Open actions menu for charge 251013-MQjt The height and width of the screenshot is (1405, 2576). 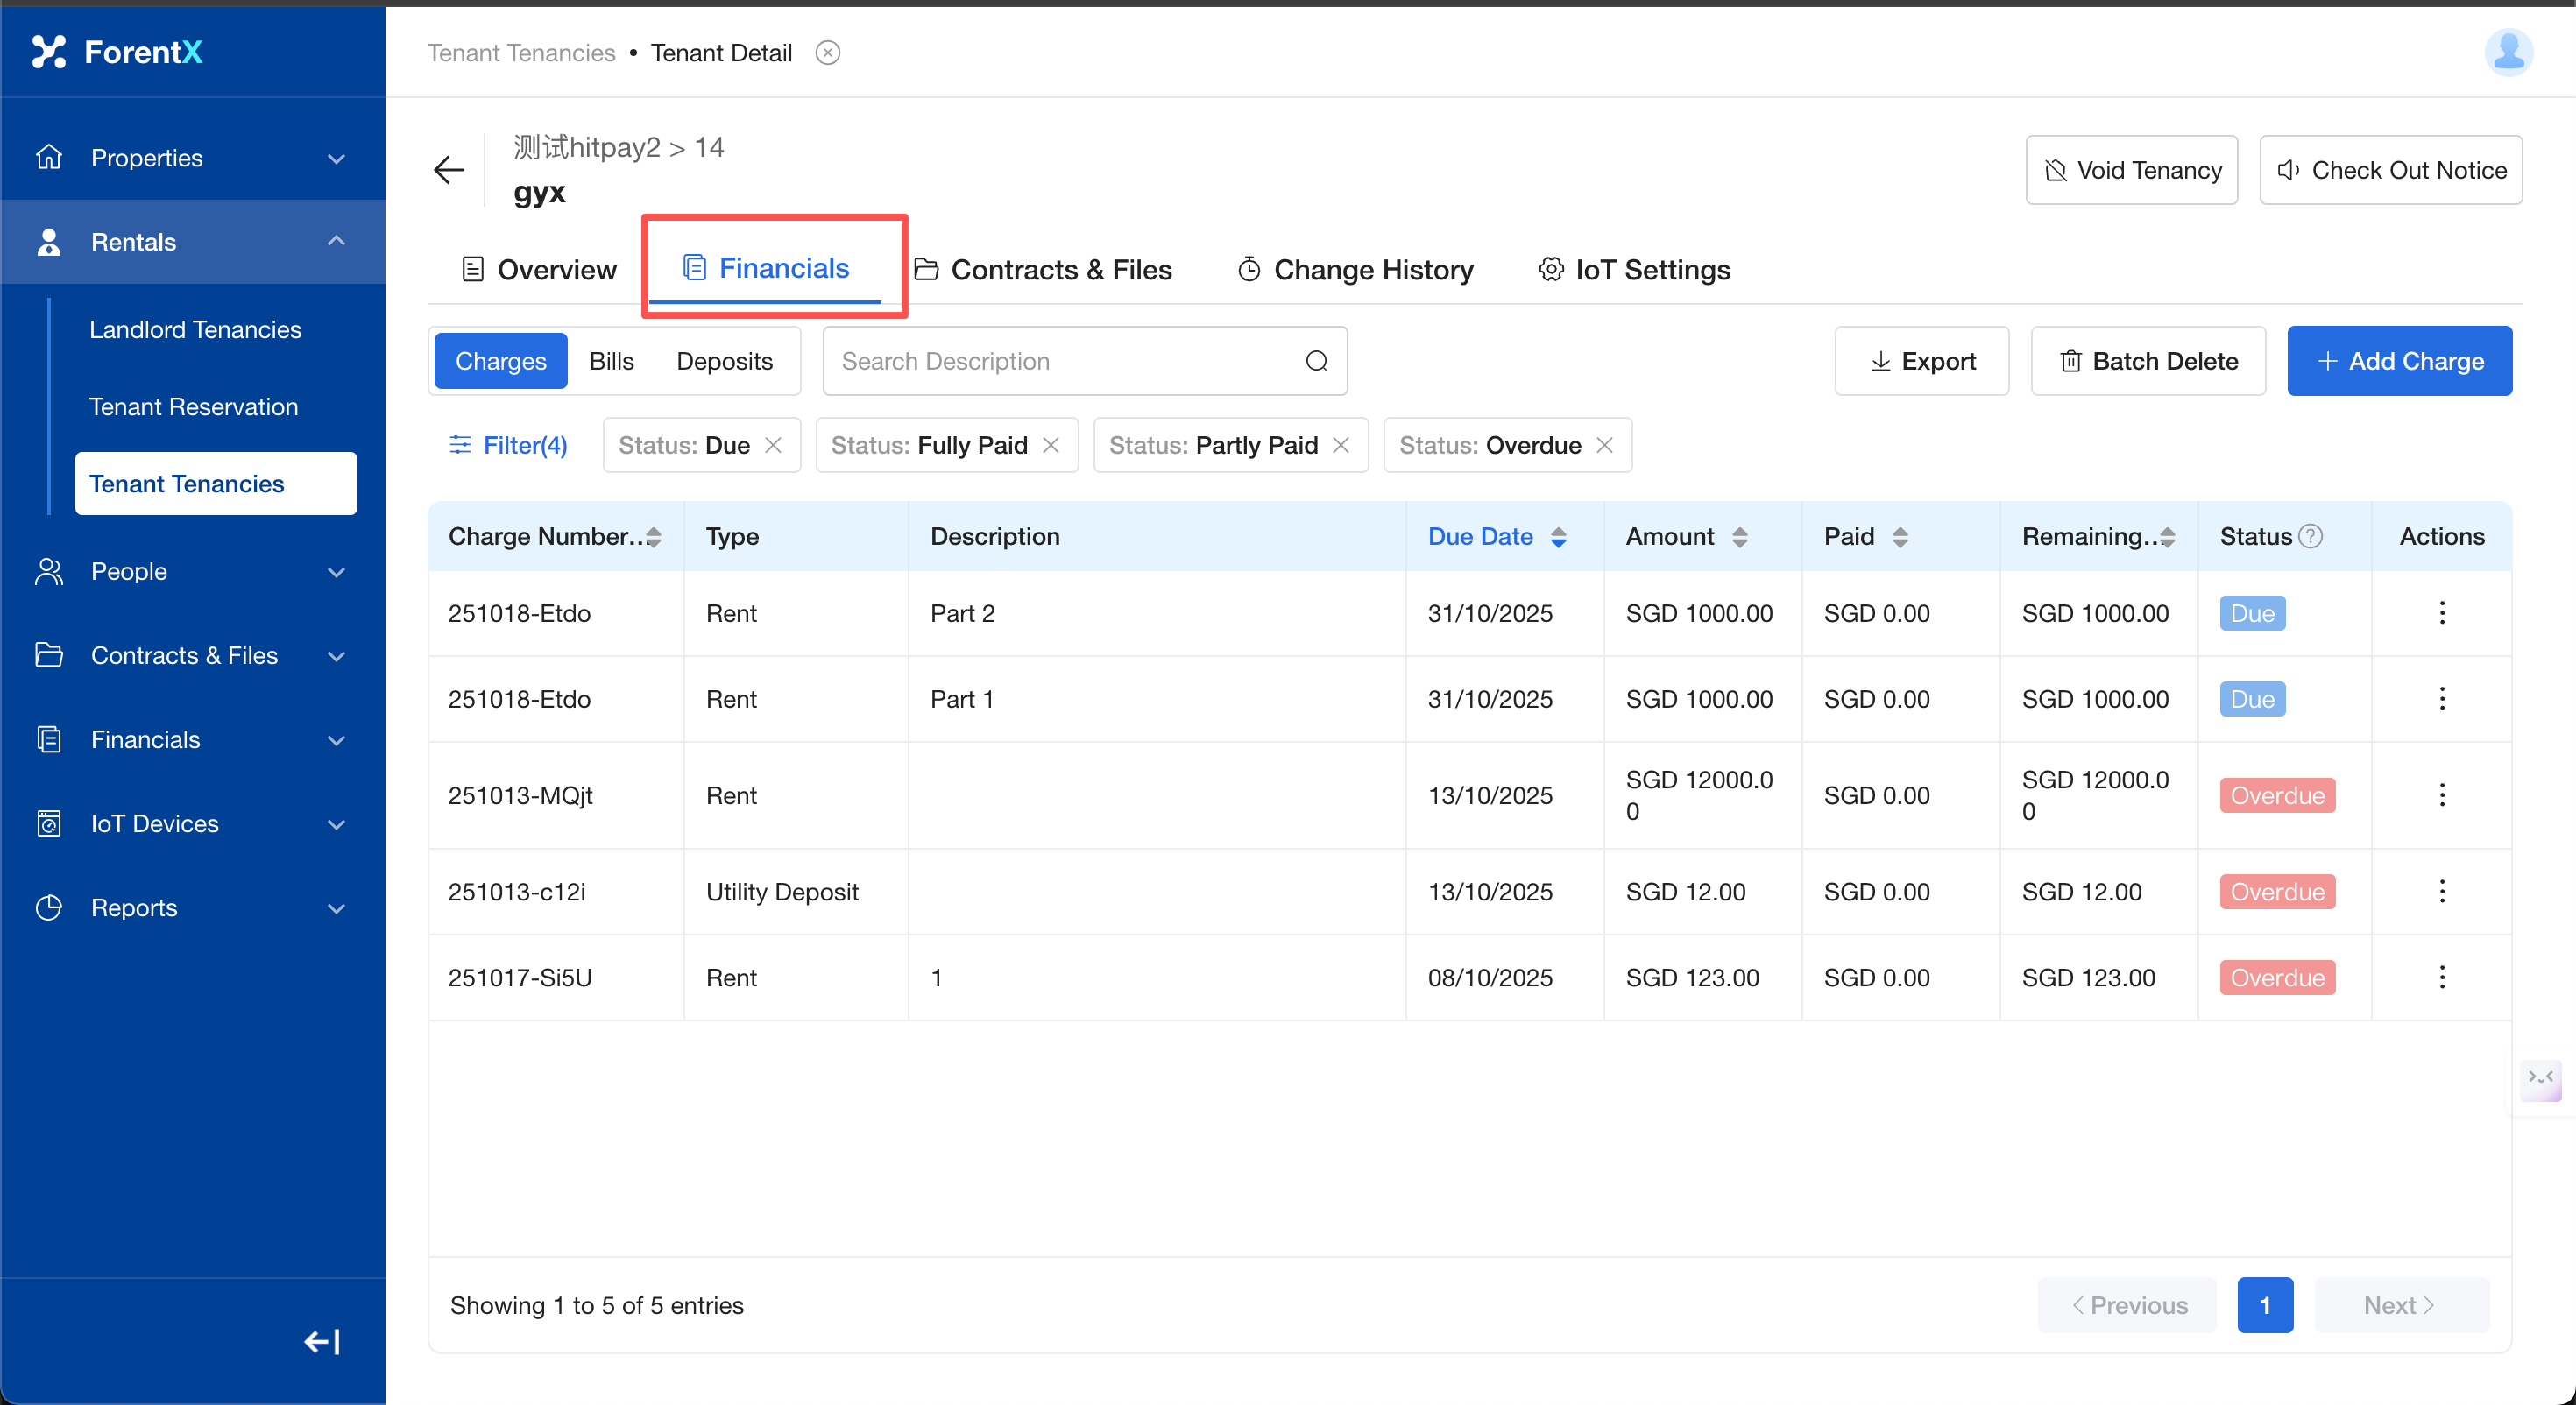[x=2441, y=795]
